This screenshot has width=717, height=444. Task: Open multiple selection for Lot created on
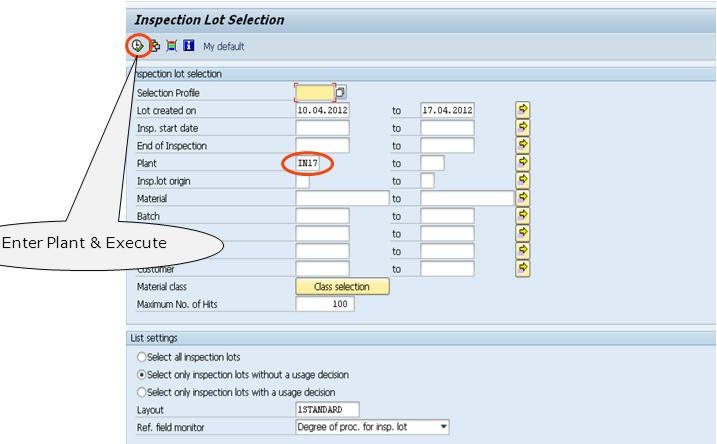click(523, 110)
